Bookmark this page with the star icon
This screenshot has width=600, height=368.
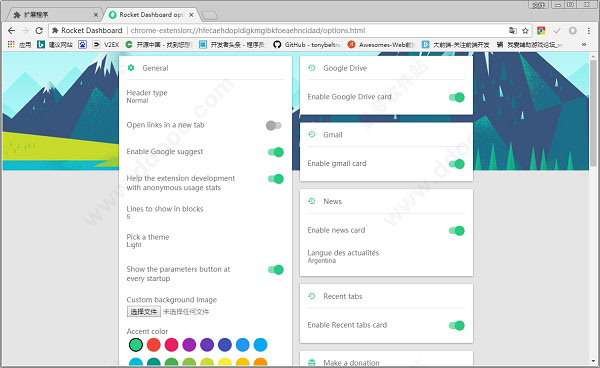coord(525,31)
